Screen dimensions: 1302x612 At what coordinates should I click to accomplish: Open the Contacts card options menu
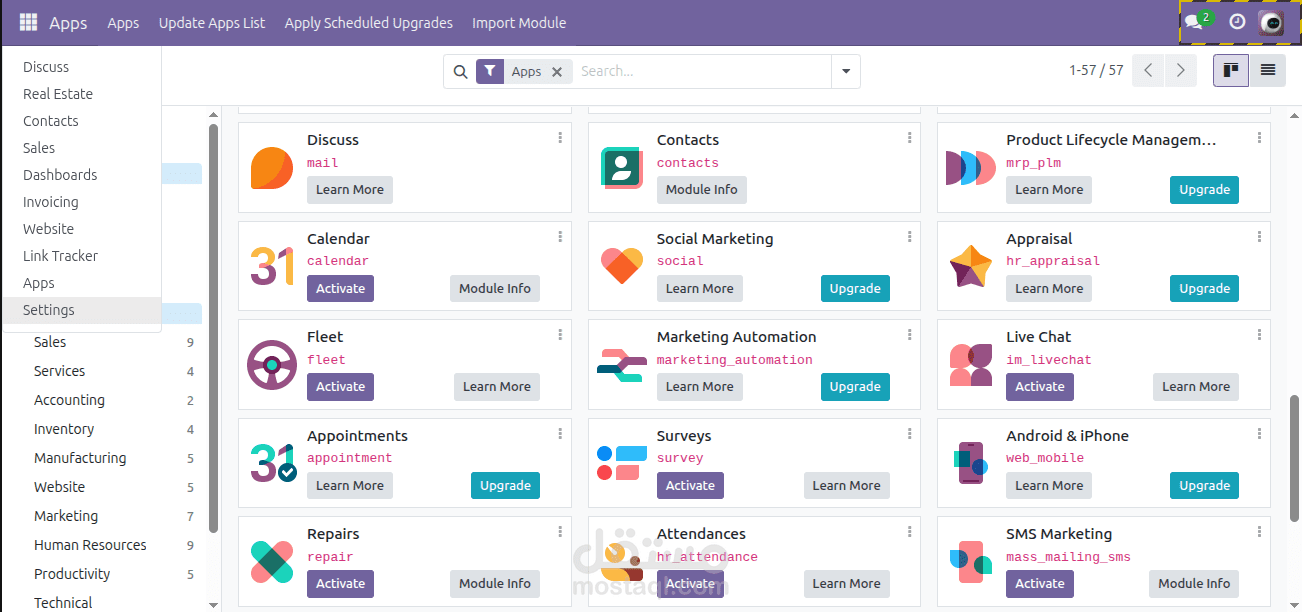(909, 138)
